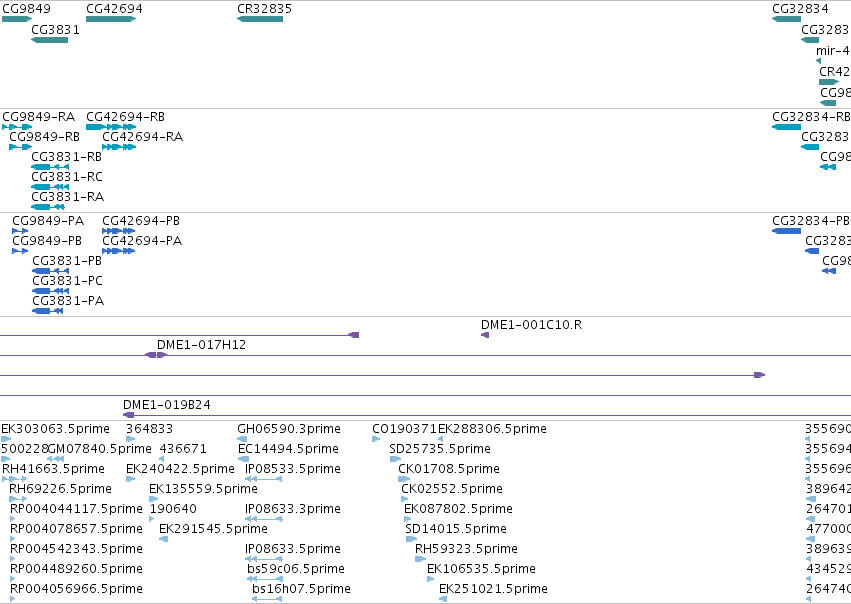Click the RP004542343.5prime EST
The image size is (851, 604).
(12, 560)
